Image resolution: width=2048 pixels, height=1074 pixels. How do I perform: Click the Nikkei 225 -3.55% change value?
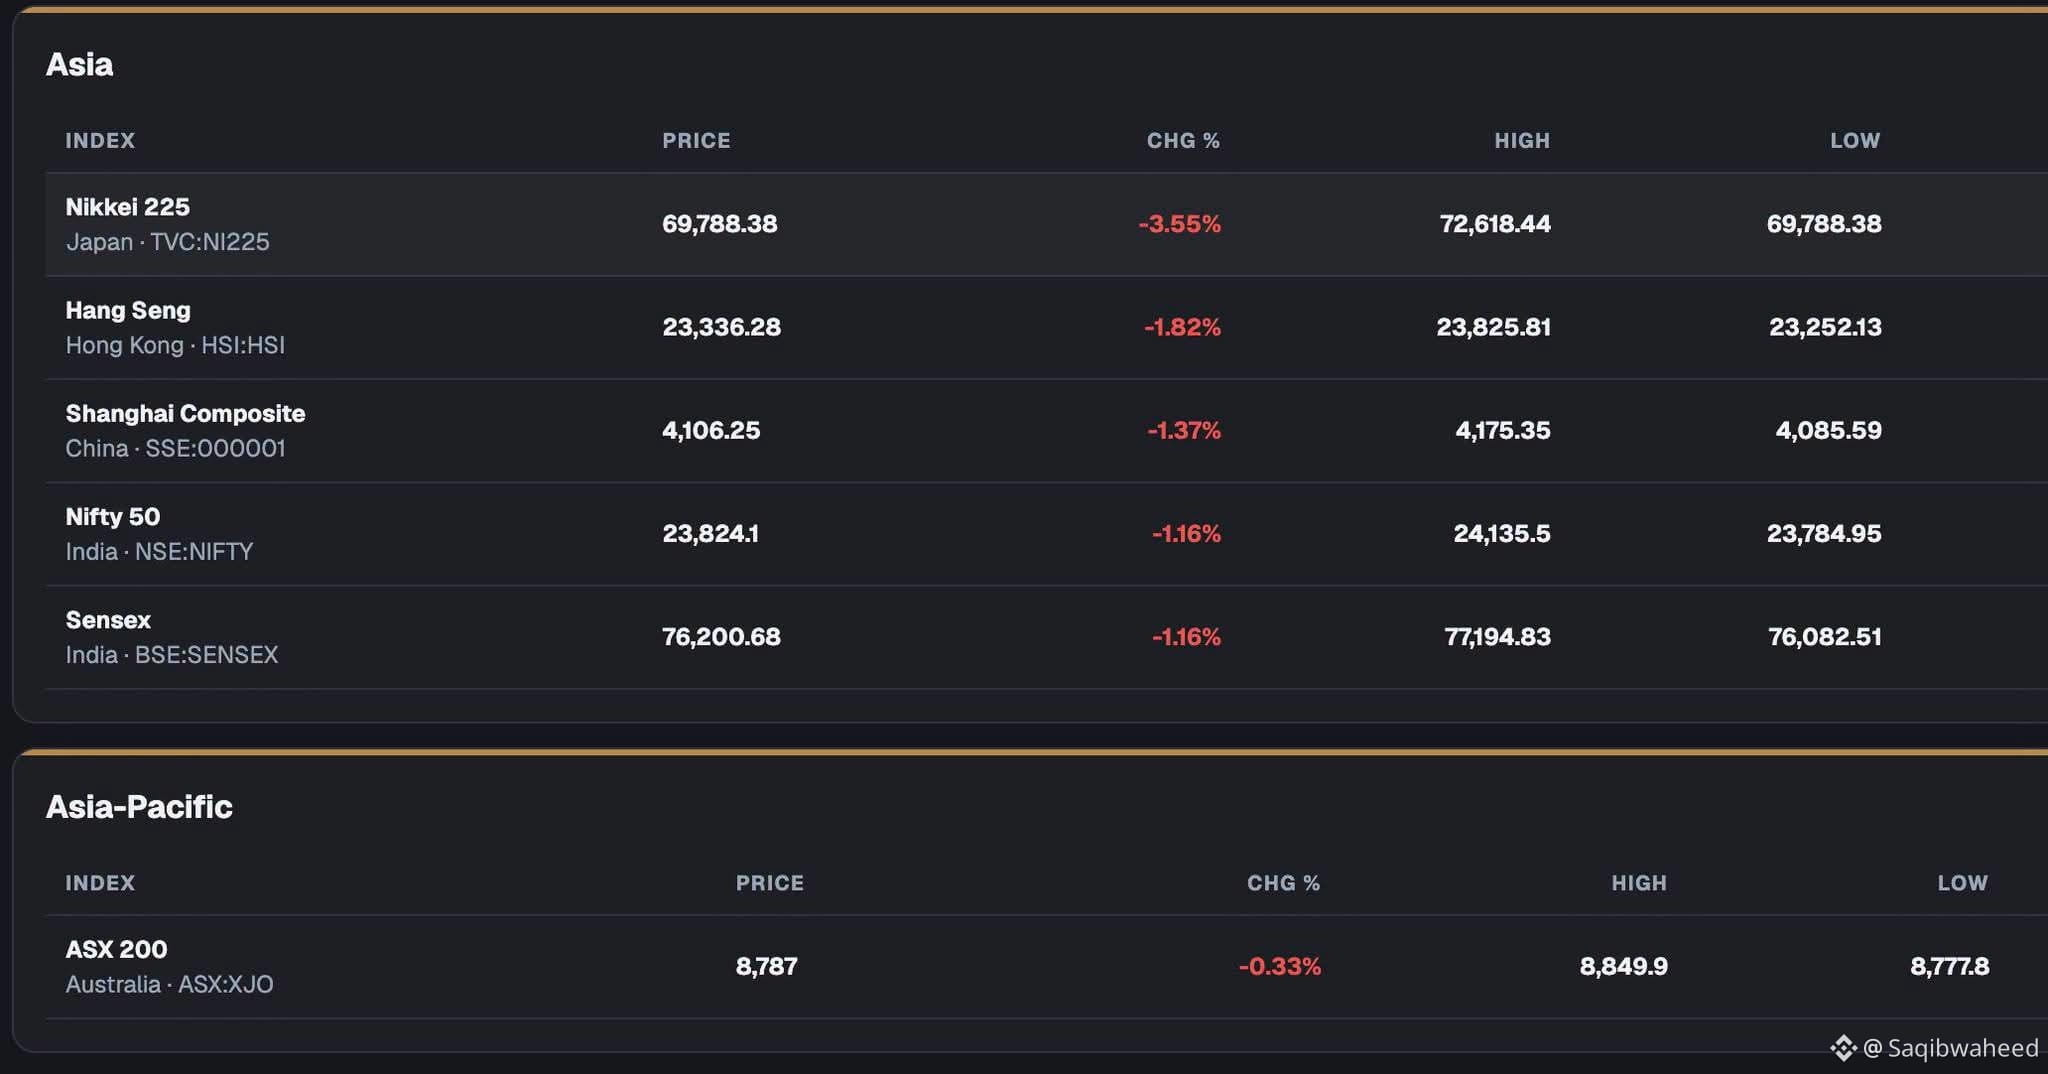(x=1180, y=224)
